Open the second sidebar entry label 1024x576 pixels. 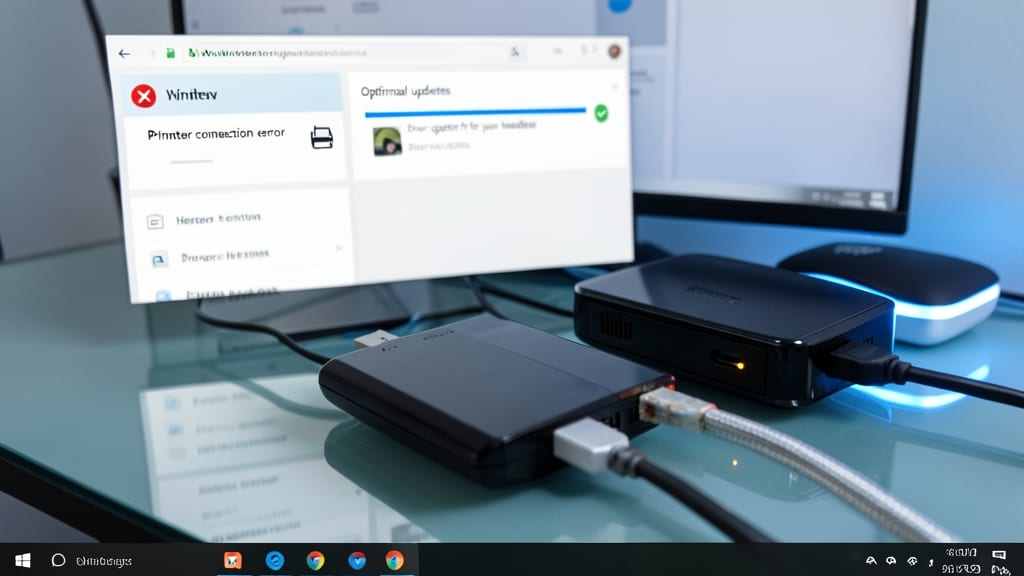tap(225, 256)
